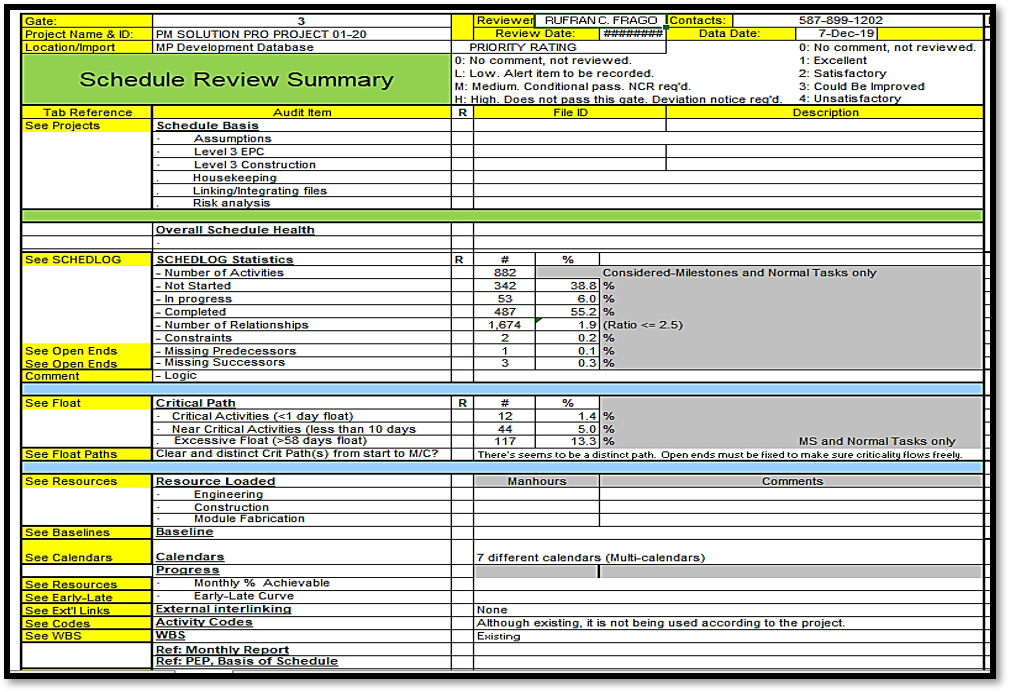Image resolution: width=1009 pixels, height=692 pixels.
Task: Open the See Codes tab reference
Action: 88,623
